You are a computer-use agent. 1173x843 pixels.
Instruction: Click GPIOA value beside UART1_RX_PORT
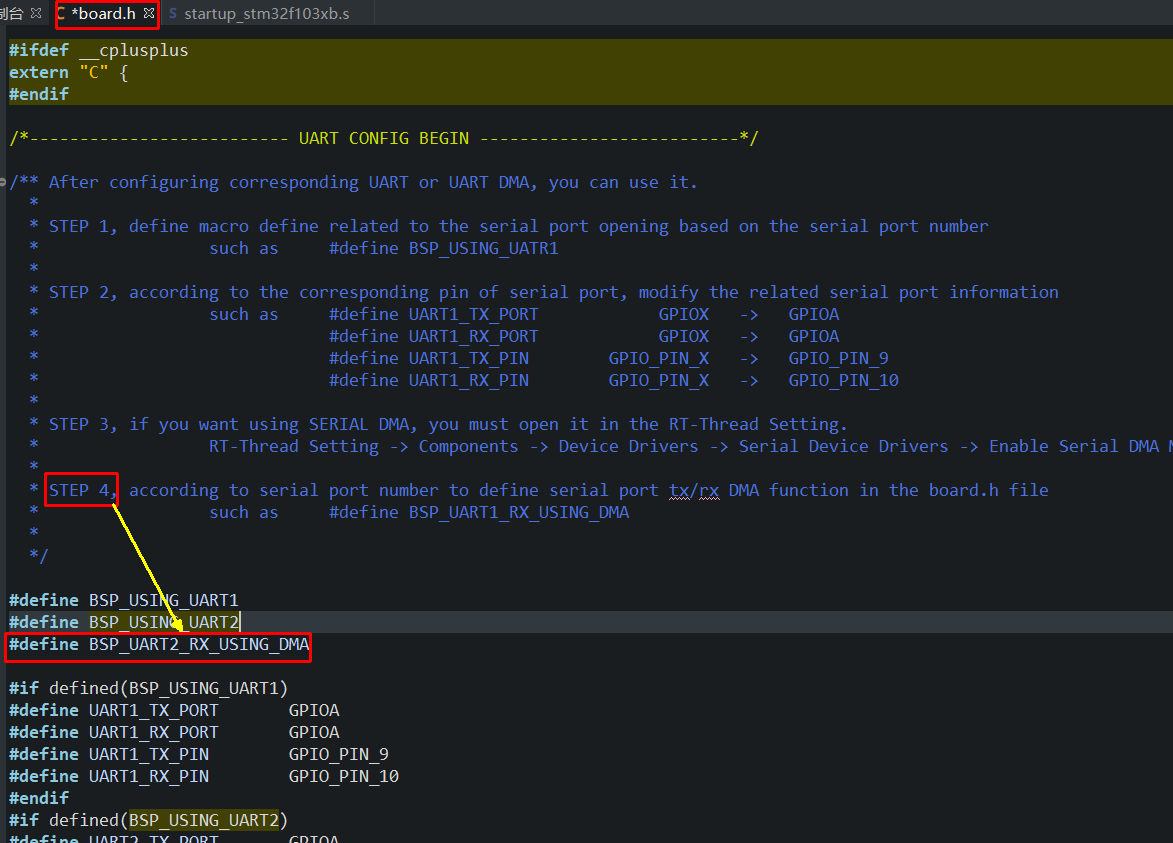314,731
